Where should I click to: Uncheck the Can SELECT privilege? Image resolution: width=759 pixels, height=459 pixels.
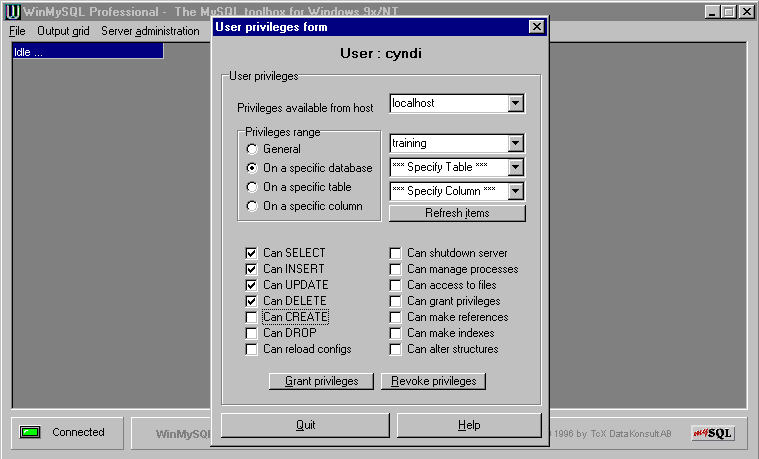coord(251,253)
